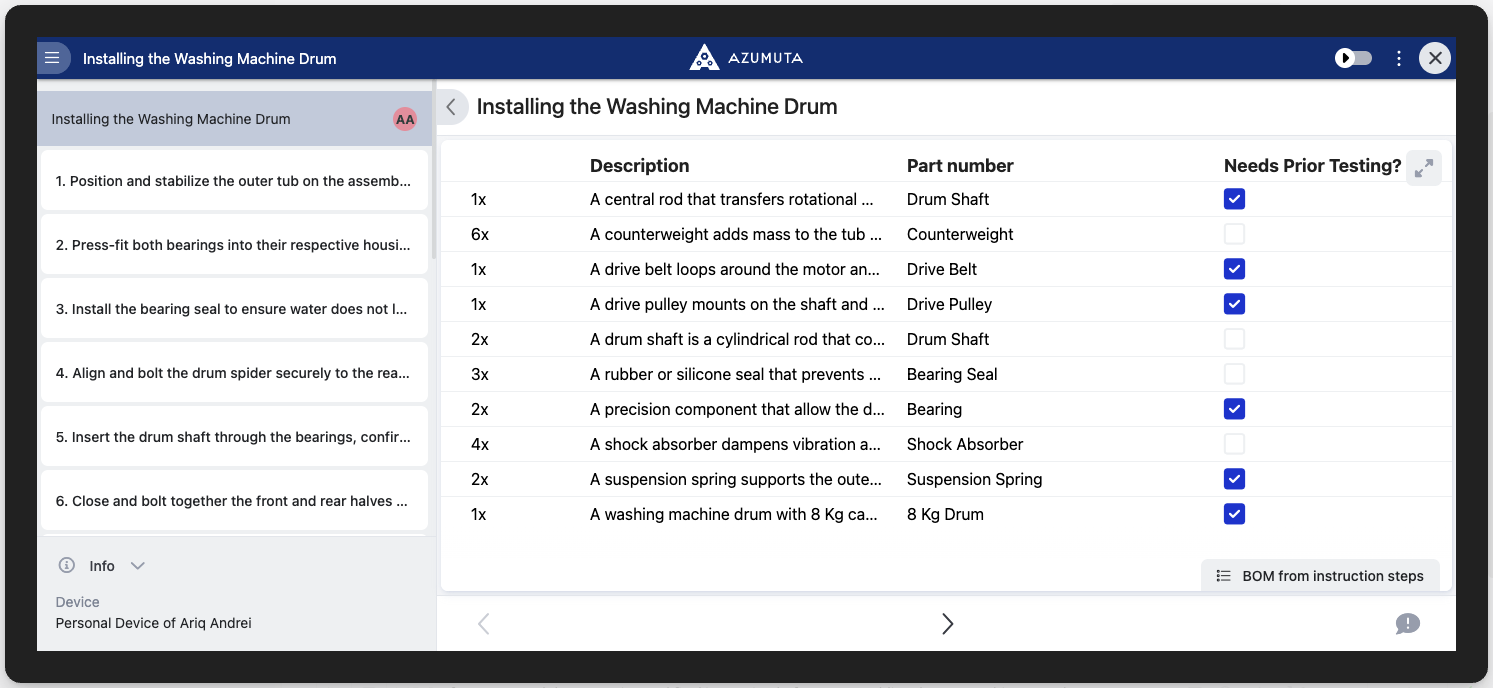Select step 2 about press-fitting bearings

pos(234,244)
